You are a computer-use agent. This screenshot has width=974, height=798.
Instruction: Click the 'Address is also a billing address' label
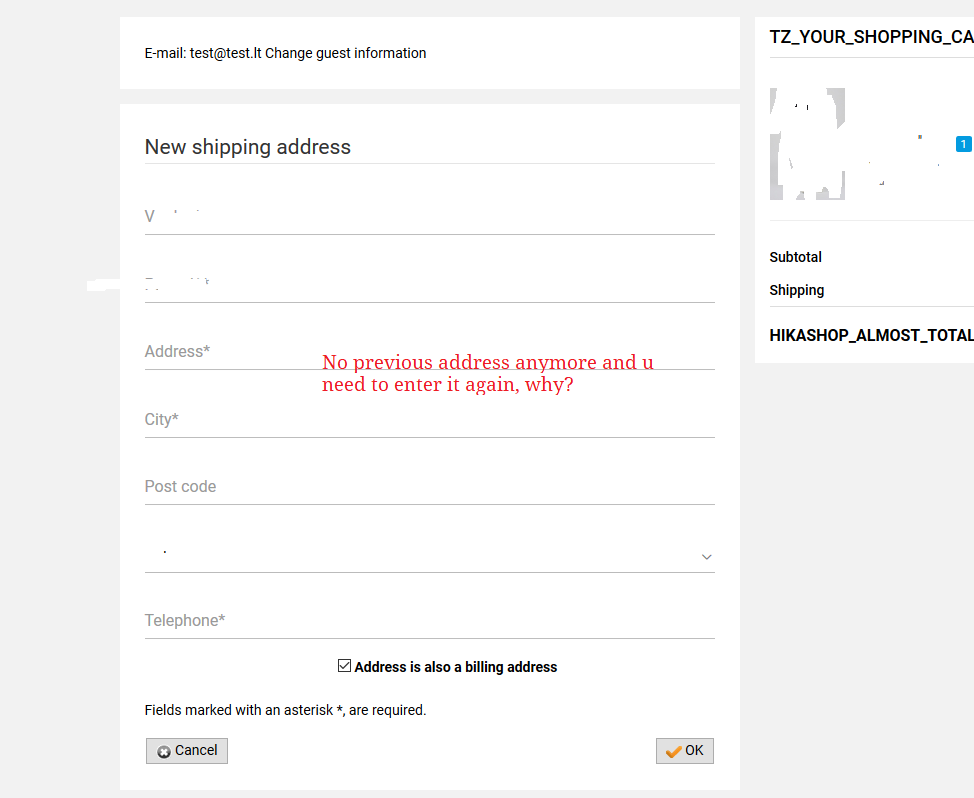(x=455, y=667)
